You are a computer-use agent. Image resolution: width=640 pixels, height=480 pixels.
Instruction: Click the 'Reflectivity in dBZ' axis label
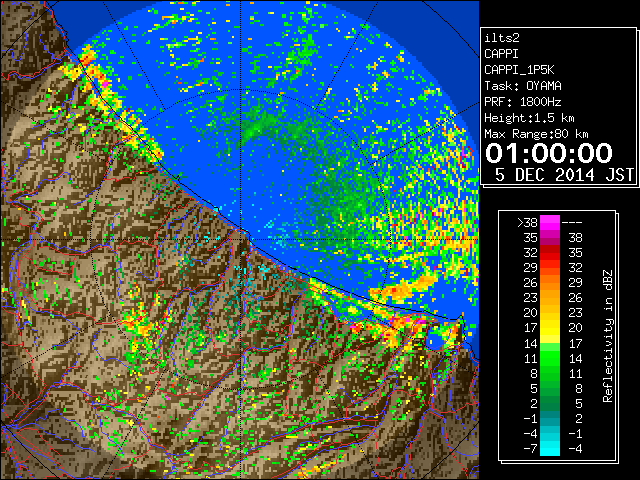tap(608, 336)
